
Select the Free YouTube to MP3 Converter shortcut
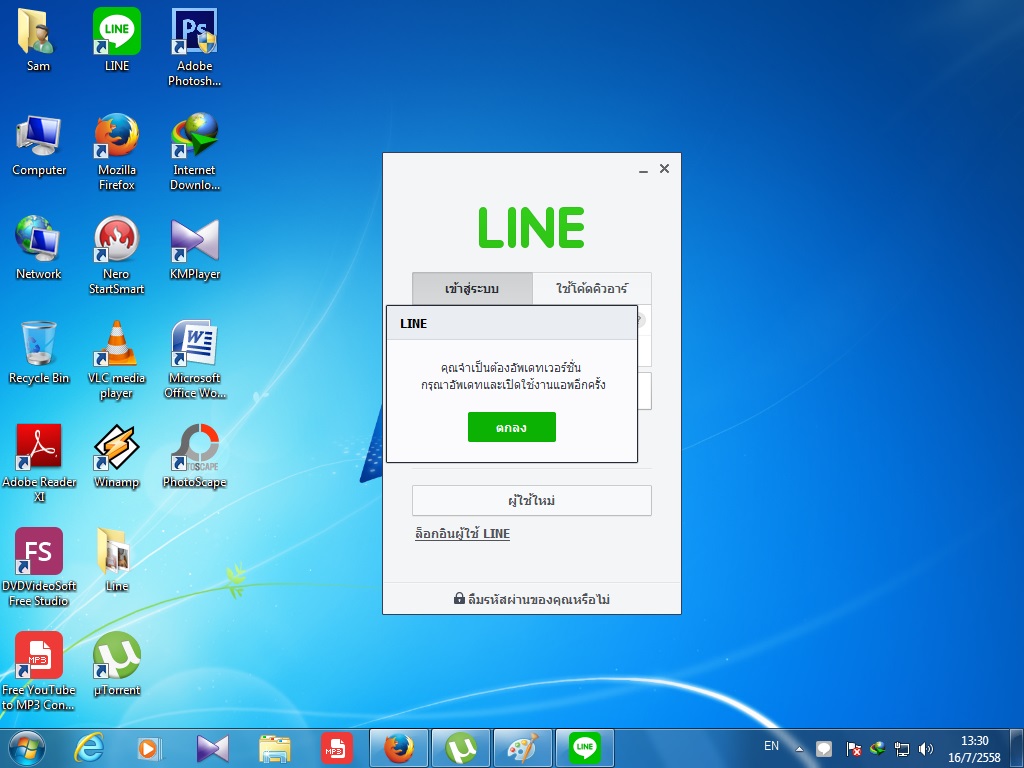[x=39, y=671]
